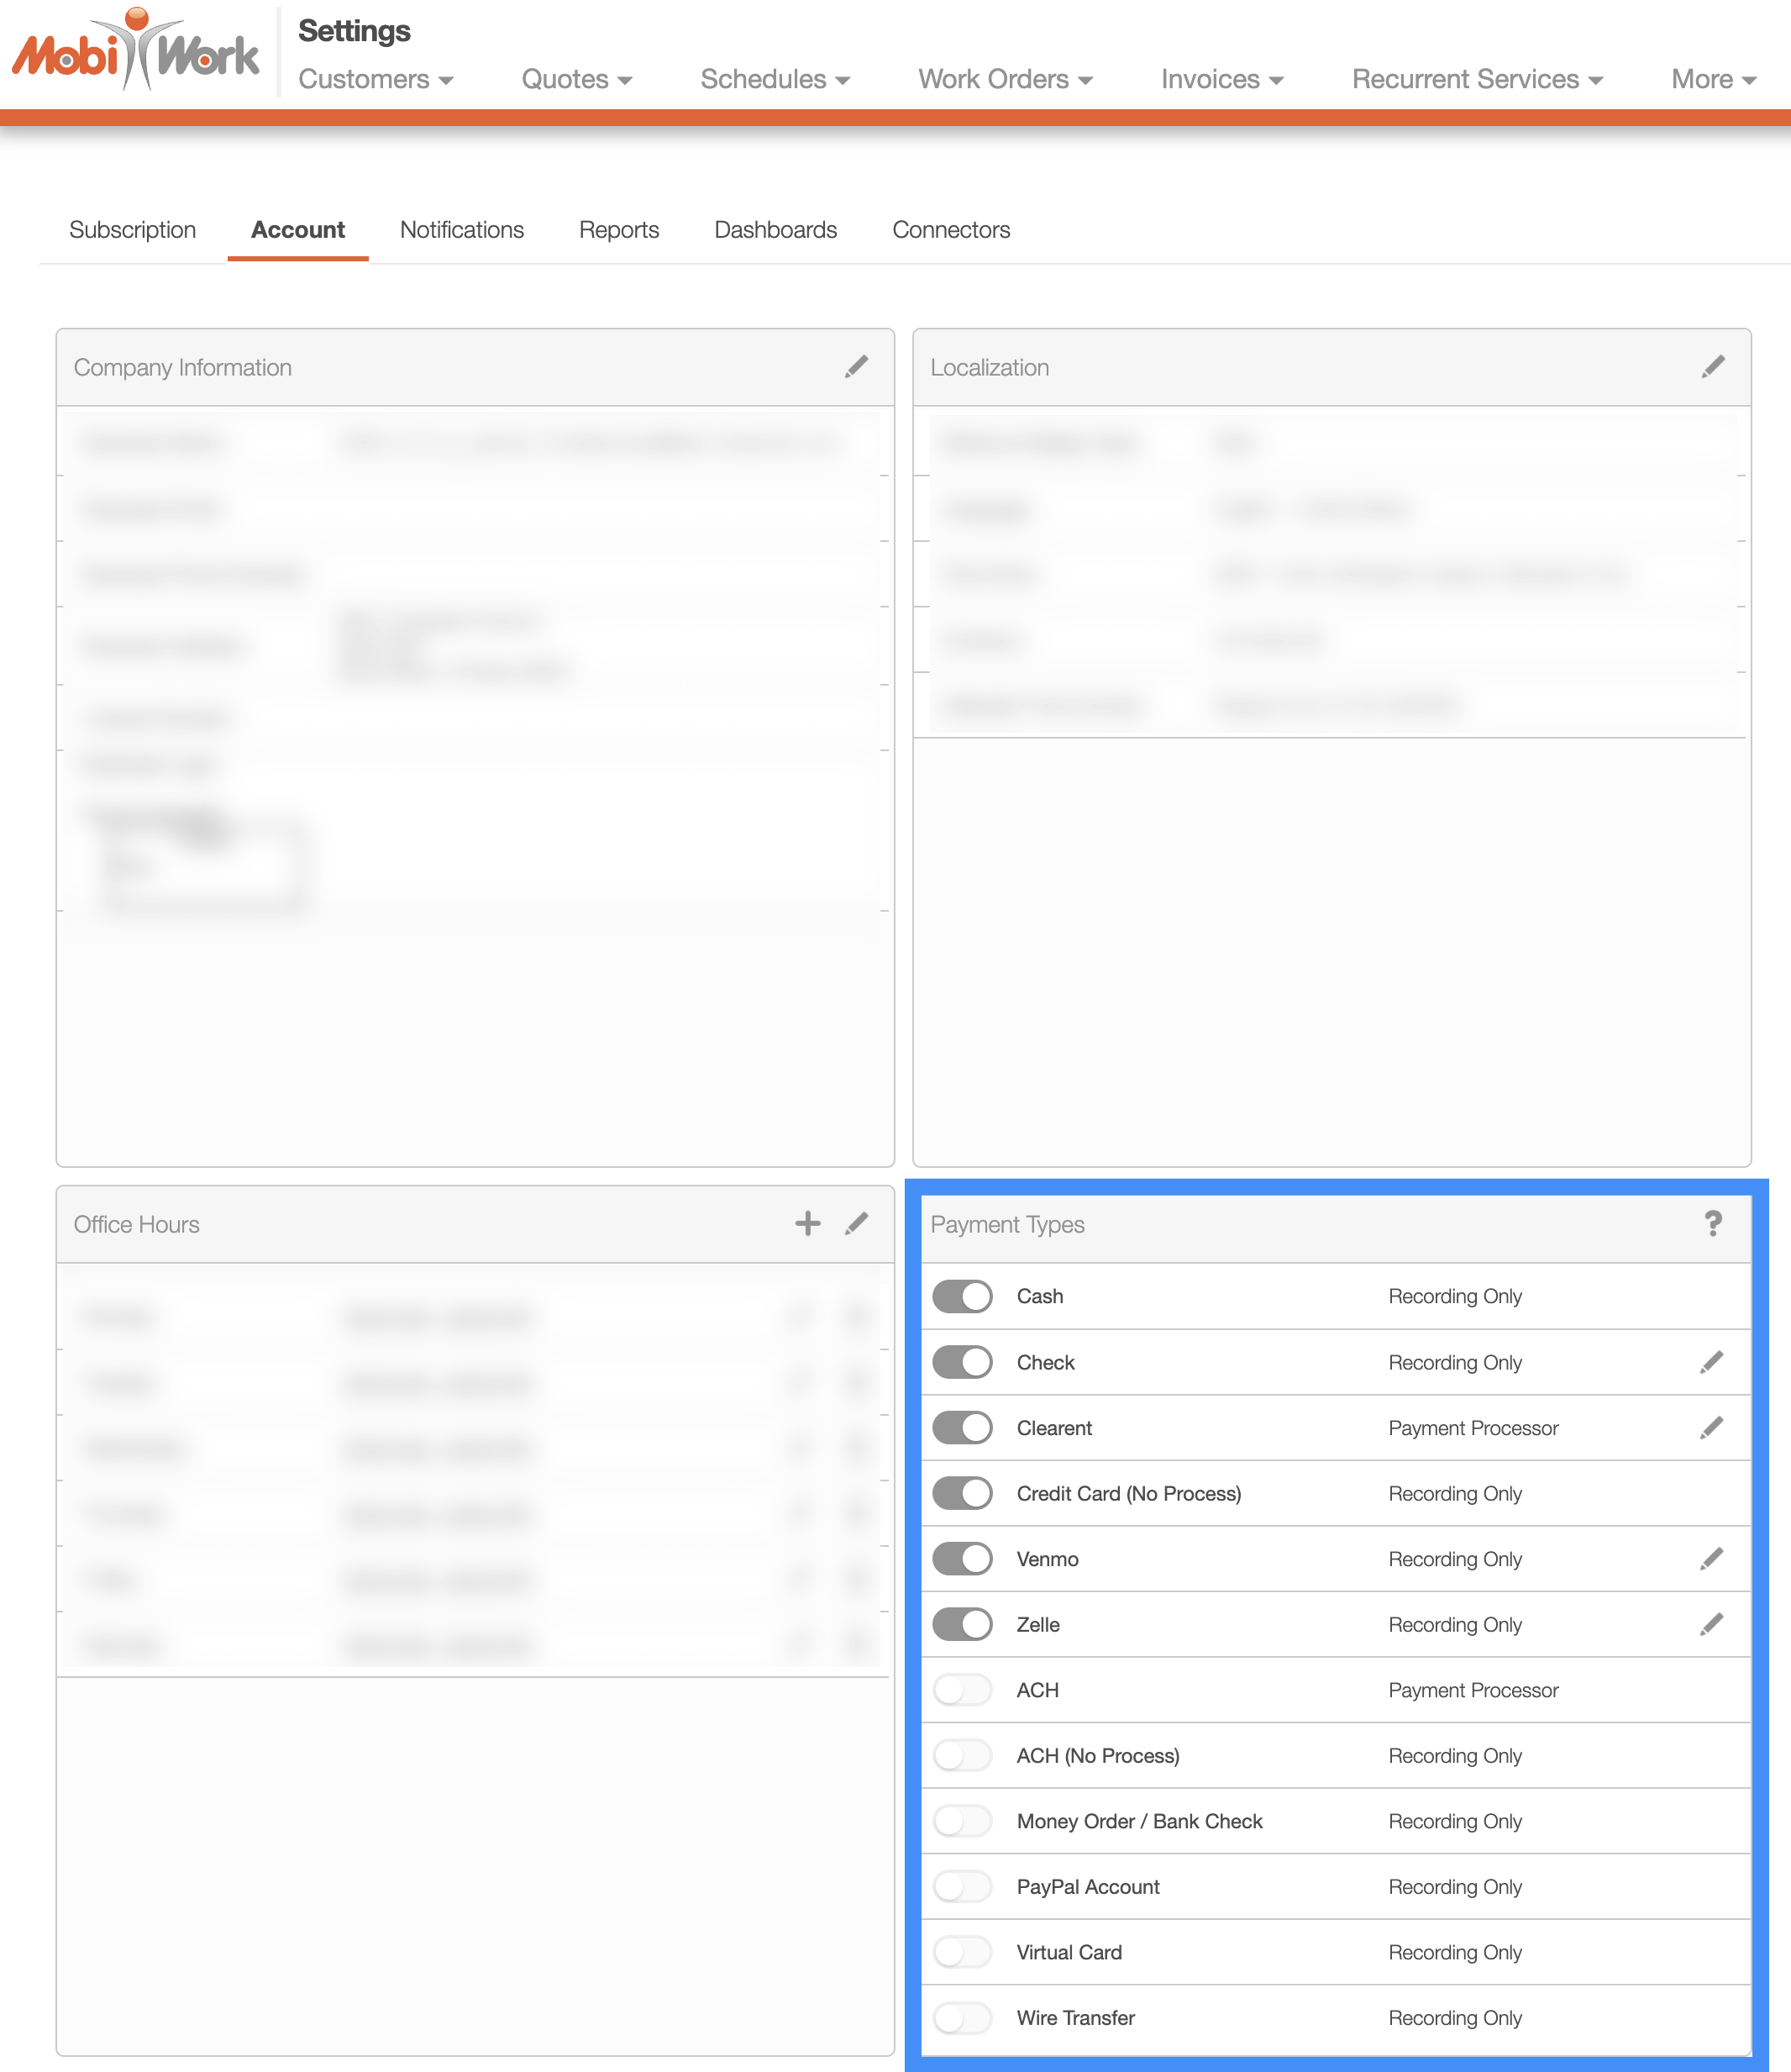
Task: Add new Office Hours with plus icon
Action: [807, 1224]
